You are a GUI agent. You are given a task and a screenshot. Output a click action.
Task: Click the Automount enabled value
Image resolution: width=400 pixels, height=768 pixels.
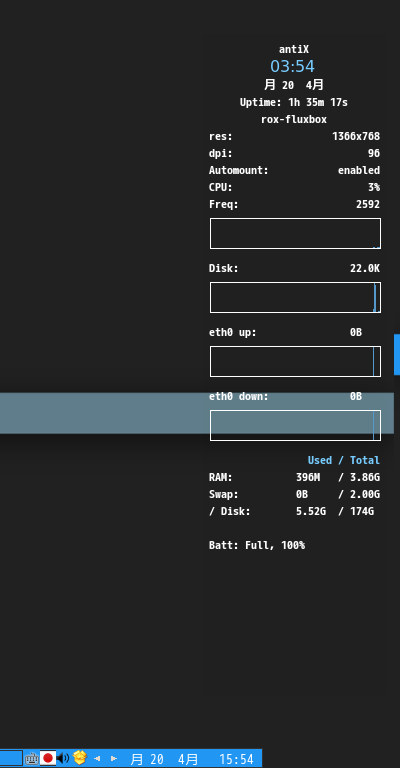tap(359, 170)
